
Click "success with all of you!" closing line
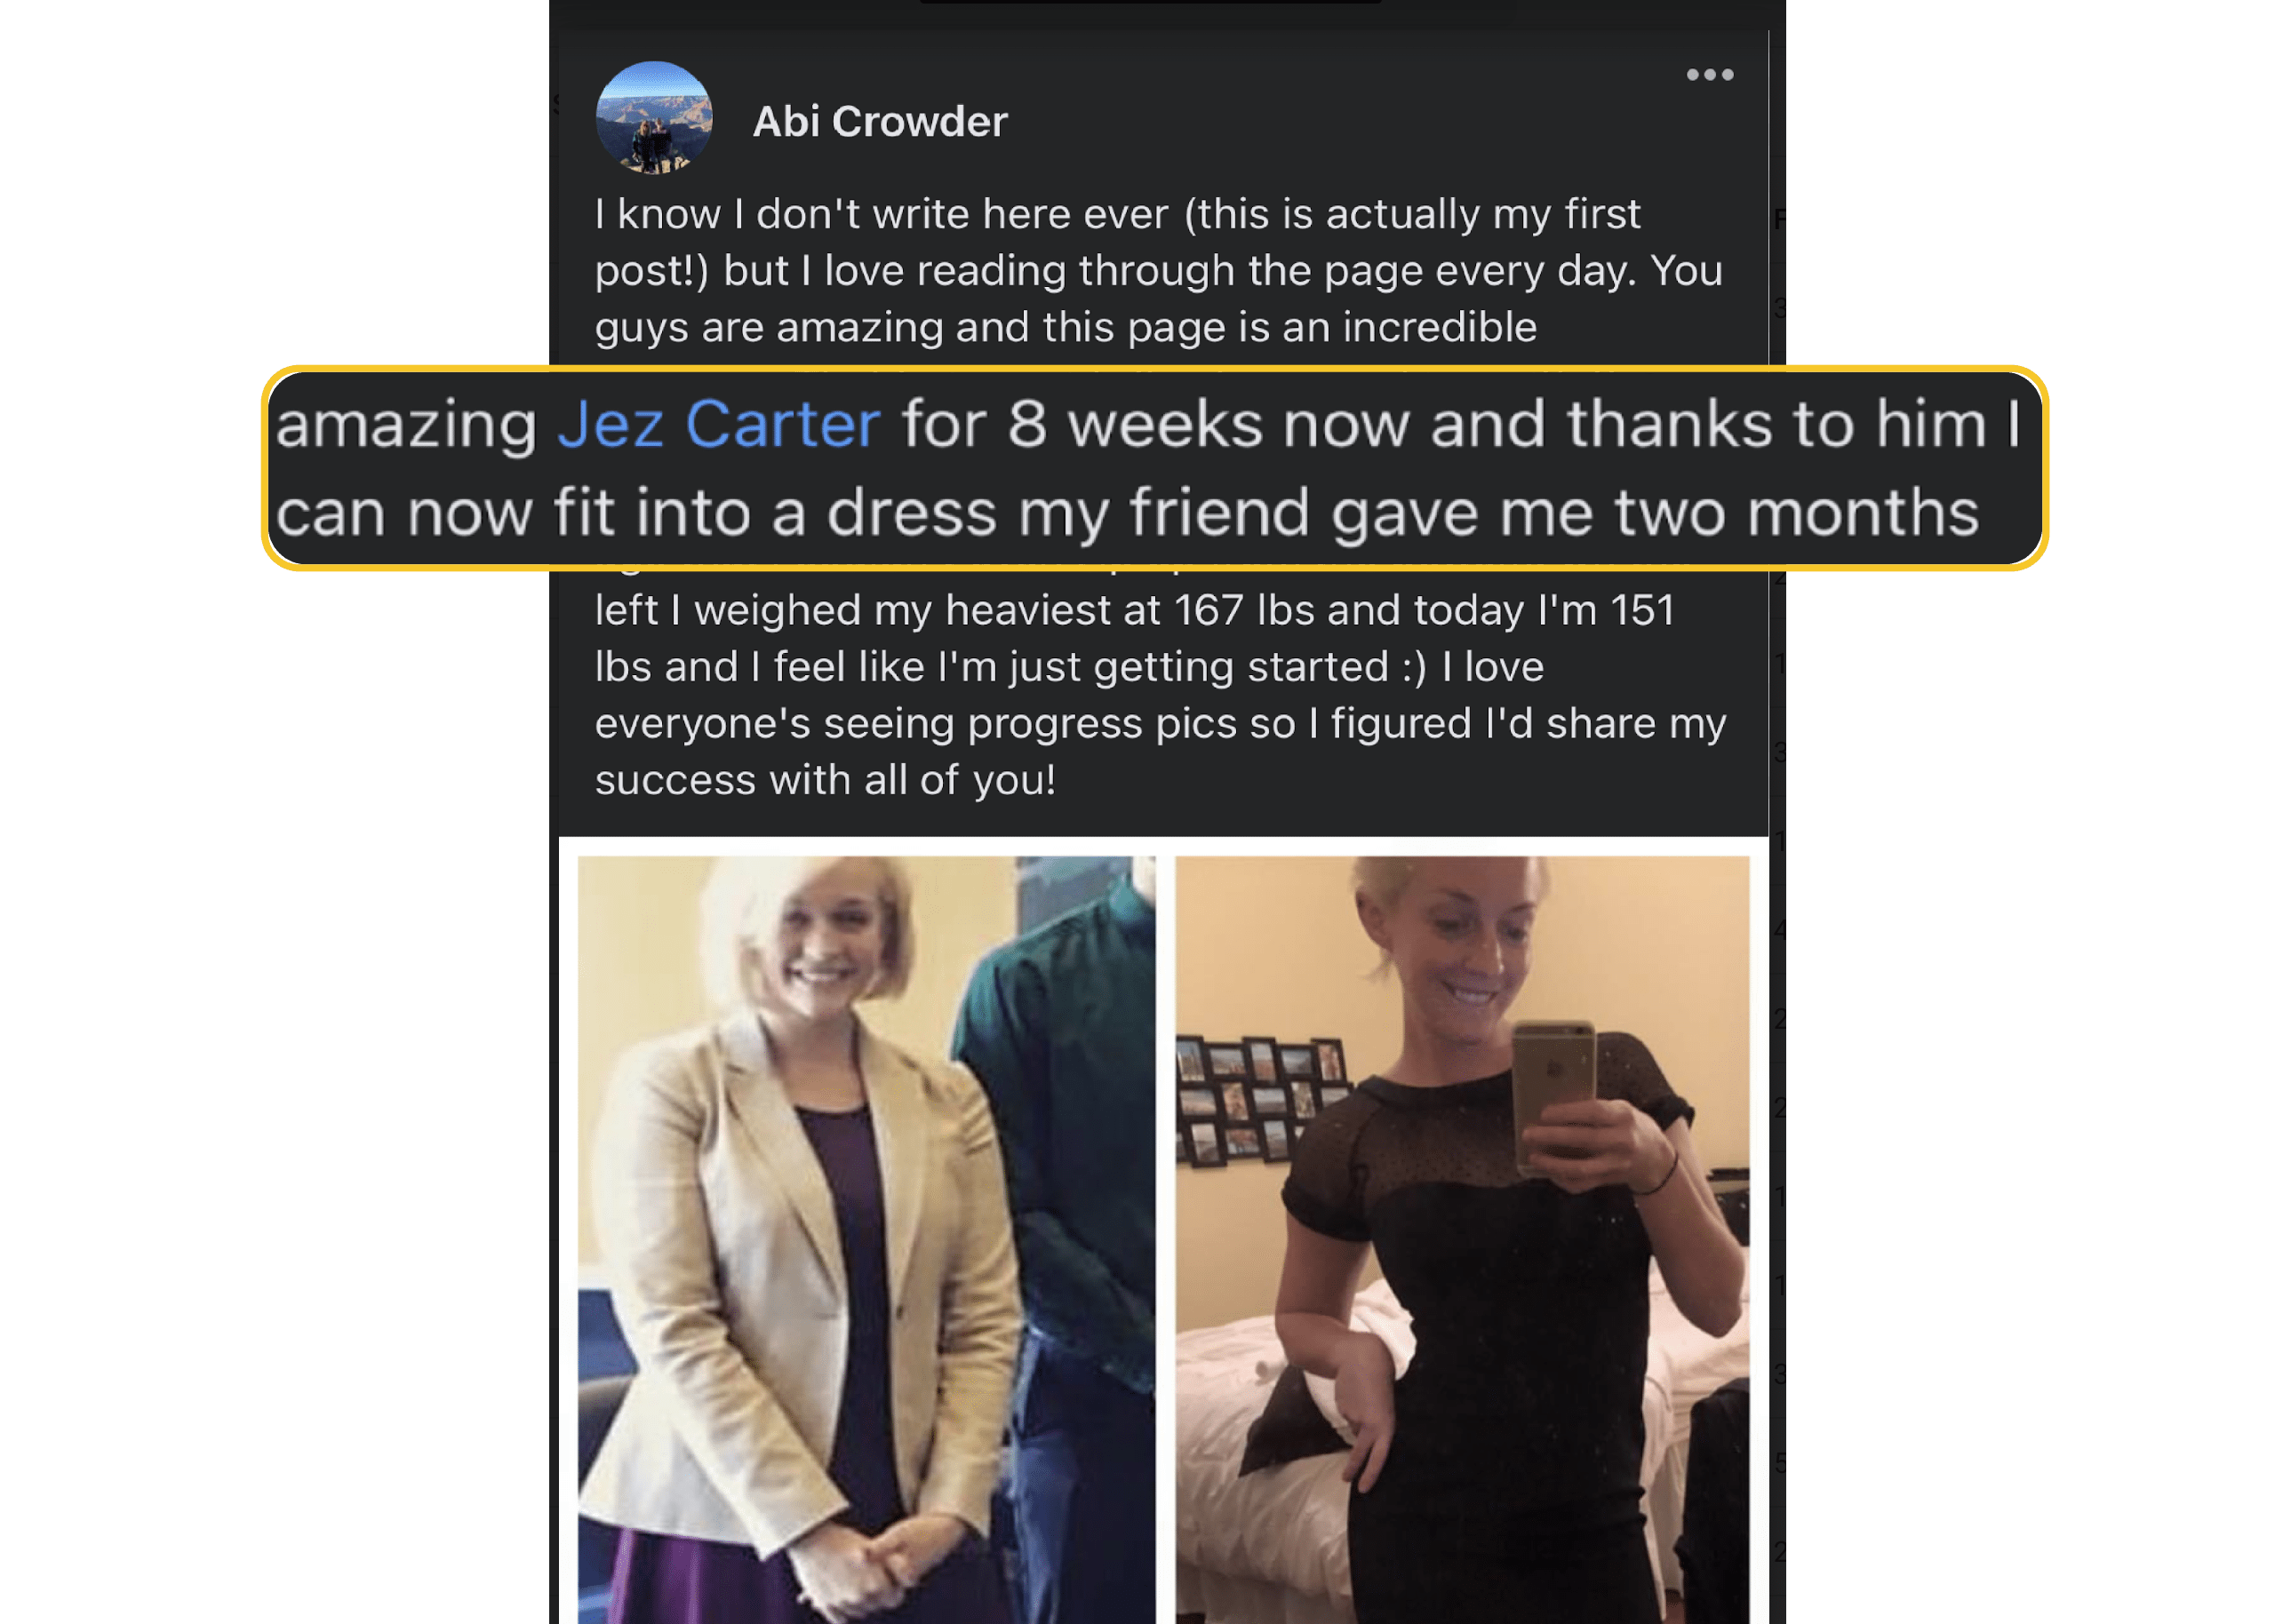coord(825,780)
